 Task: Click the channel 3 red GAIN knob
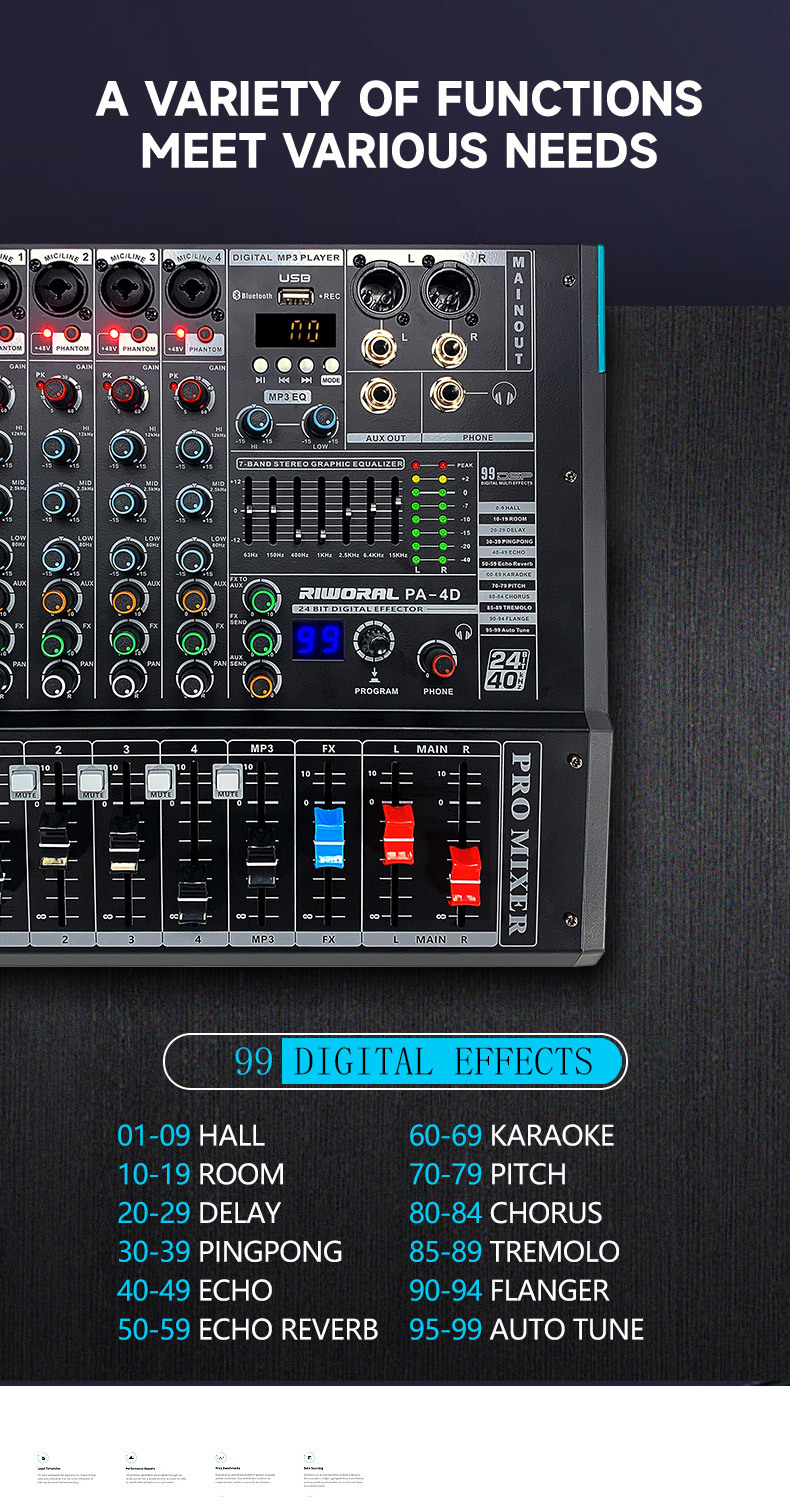126,392
